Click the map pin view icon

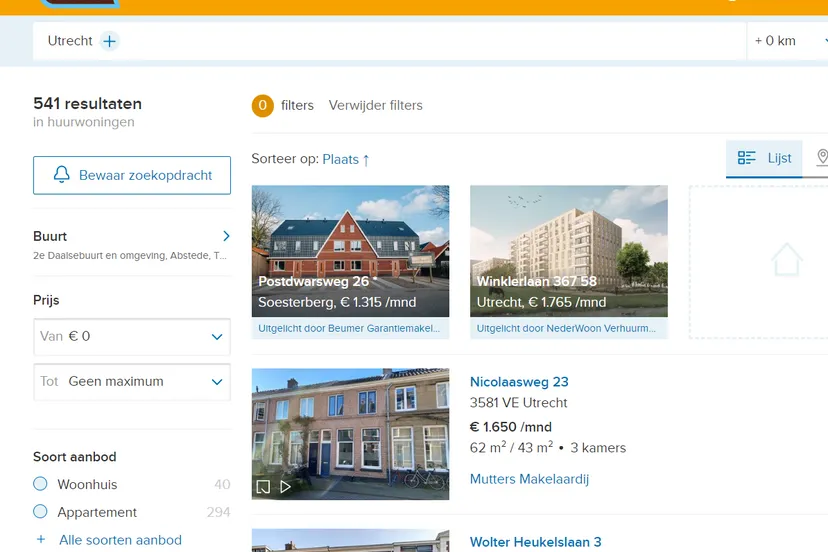pos(821,158)
